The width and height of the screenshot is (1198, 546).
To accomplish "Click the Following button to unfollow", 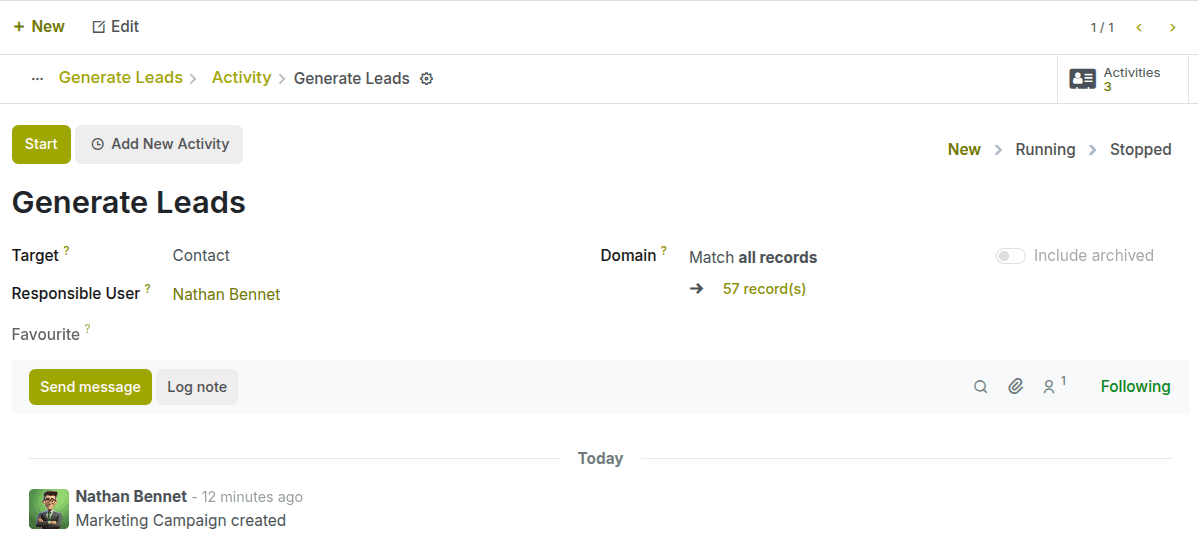I will (x=1135, y=387).
